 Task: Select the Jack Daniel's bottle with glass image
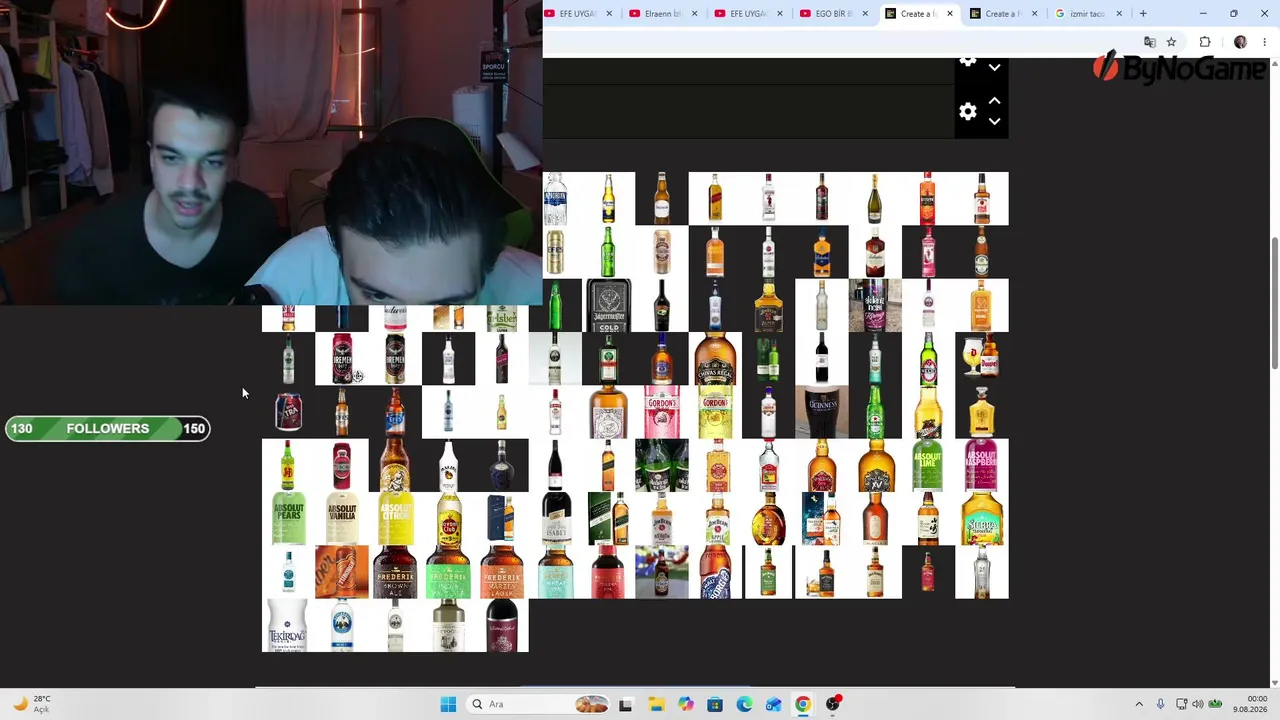[x=822, y=572]
